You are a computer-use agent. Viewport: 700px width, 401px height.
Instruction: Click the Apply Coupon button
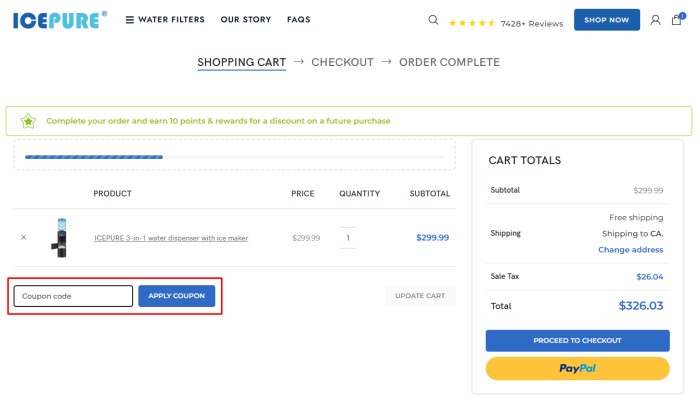177,296
